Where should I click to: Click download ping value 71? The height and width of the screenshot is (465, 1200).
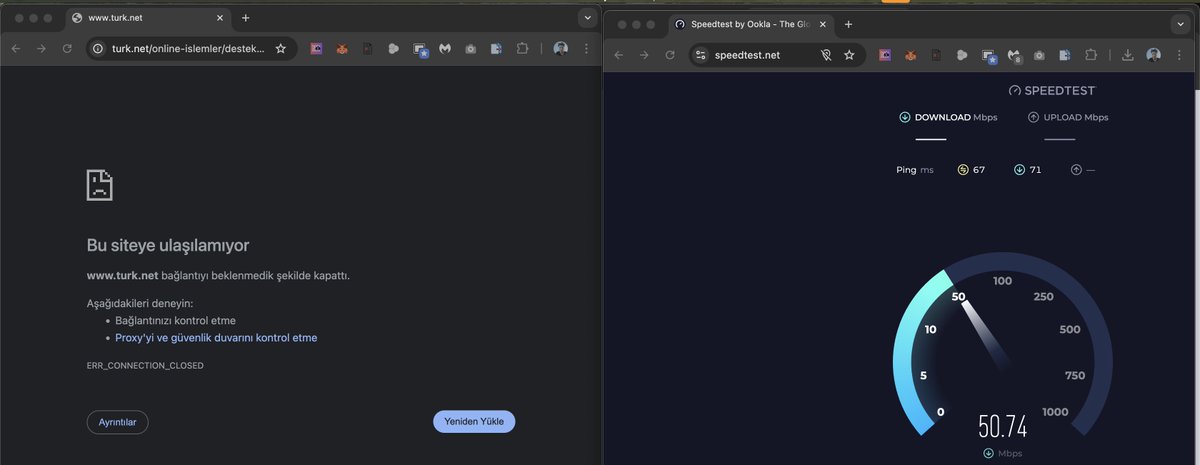pyautogui.click(x=1035, y=170)
